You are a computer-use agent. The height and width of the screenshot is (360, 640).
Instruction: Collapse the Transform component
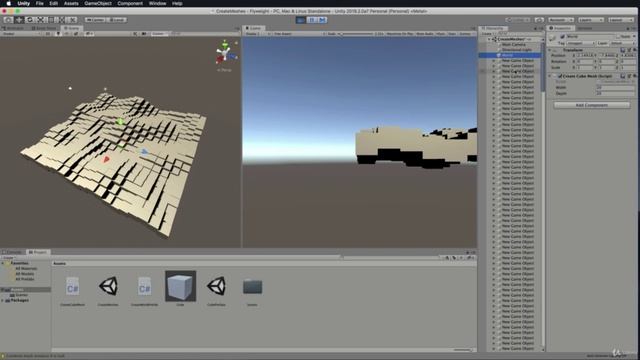coord(550,50)
